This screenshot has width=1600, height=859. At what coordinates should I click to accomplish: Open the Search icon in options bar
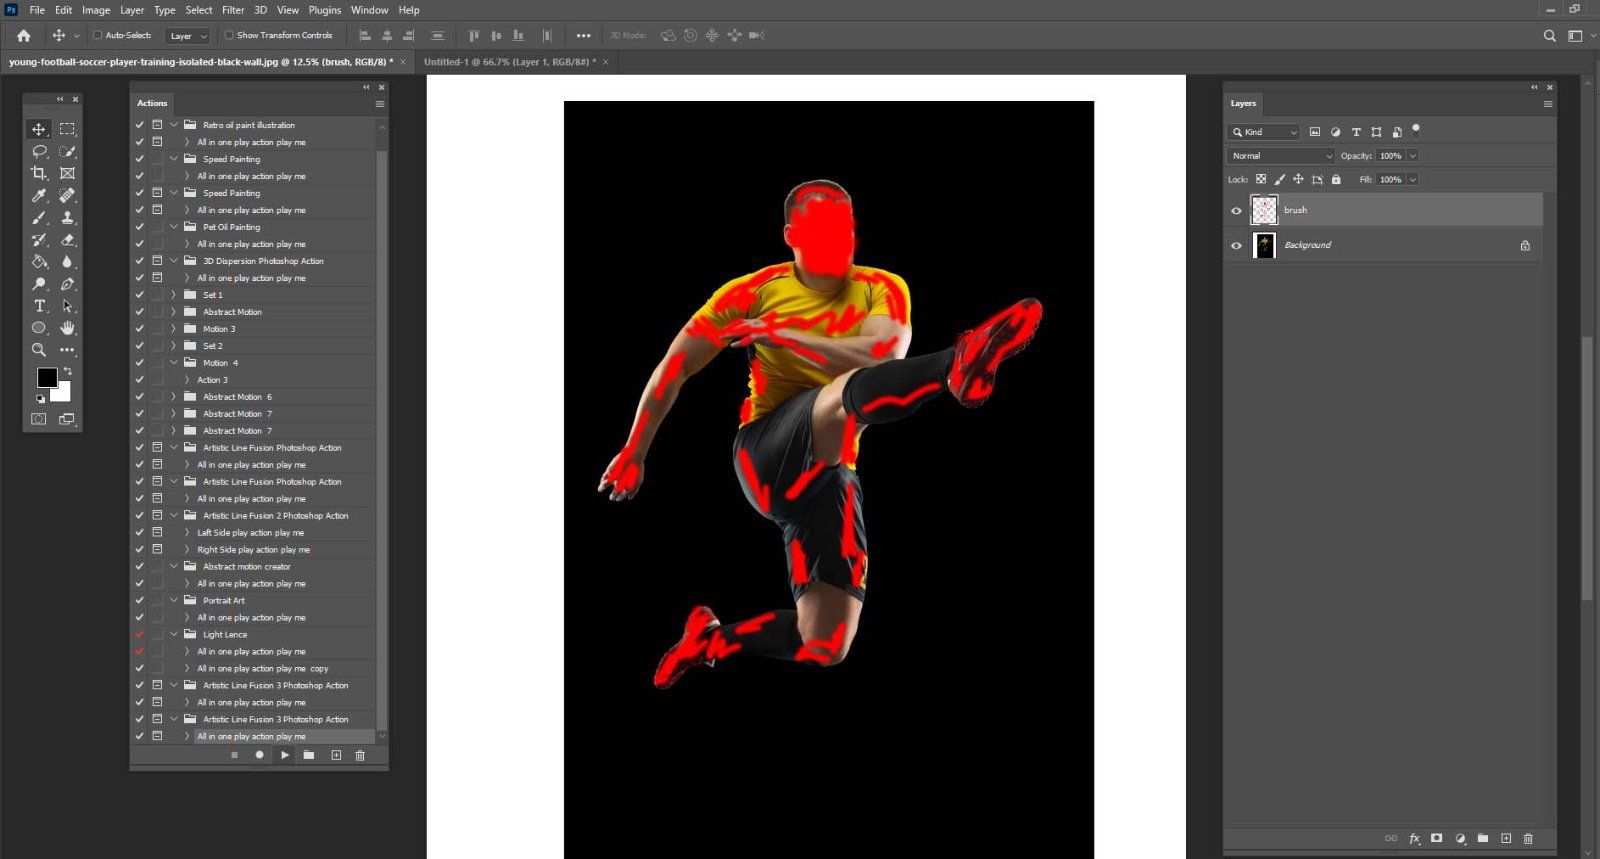[1549, 35]
